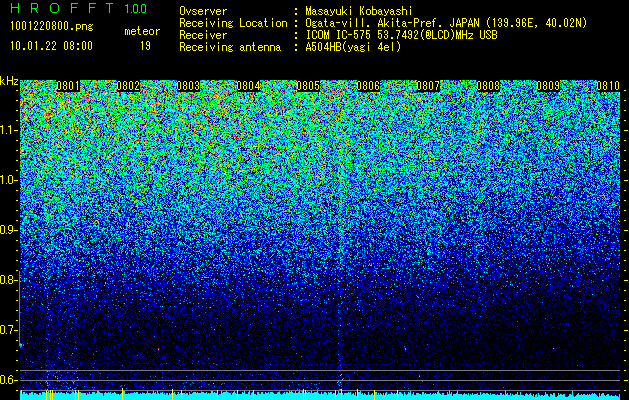629x400 pixels.
Task: Click the 0803 time marker
Action: click(x=188, y=86)
